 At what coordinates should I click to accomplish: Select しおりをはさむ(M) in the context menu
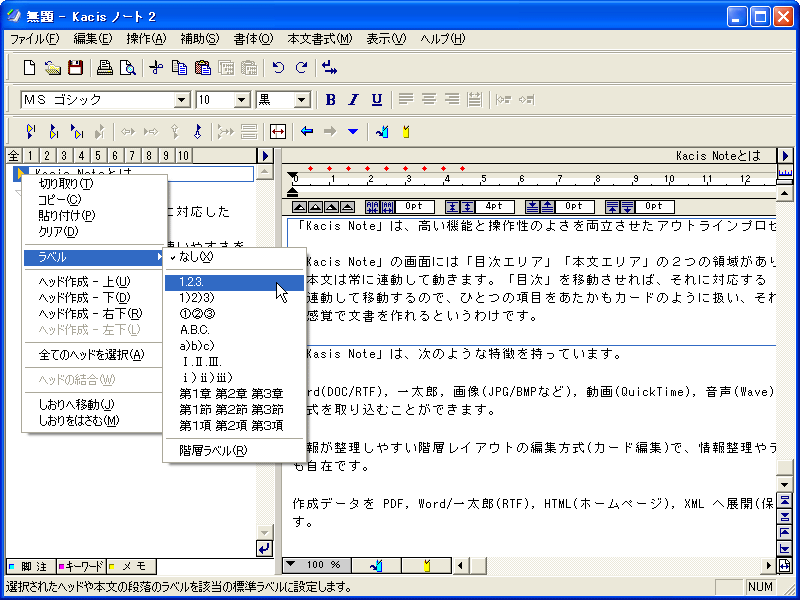pos(94,420)
